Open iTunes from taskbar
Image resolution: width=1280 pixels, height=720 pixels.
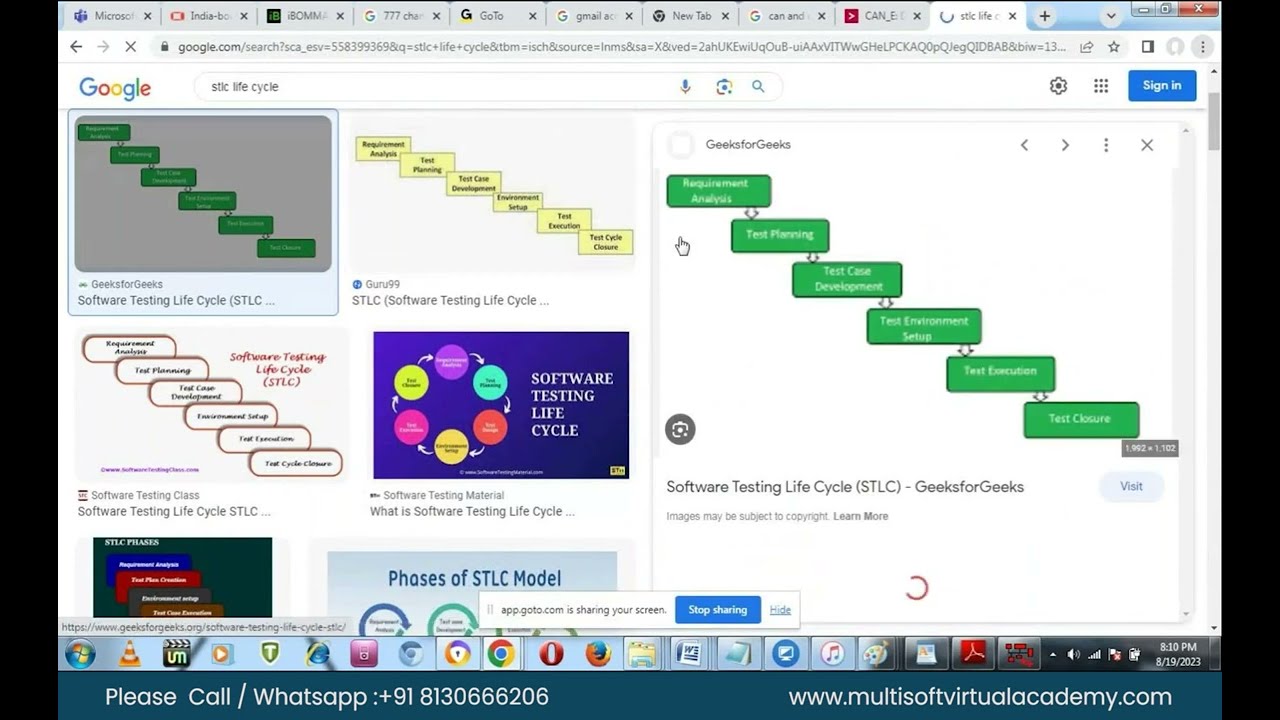click(x=832, y=654)
